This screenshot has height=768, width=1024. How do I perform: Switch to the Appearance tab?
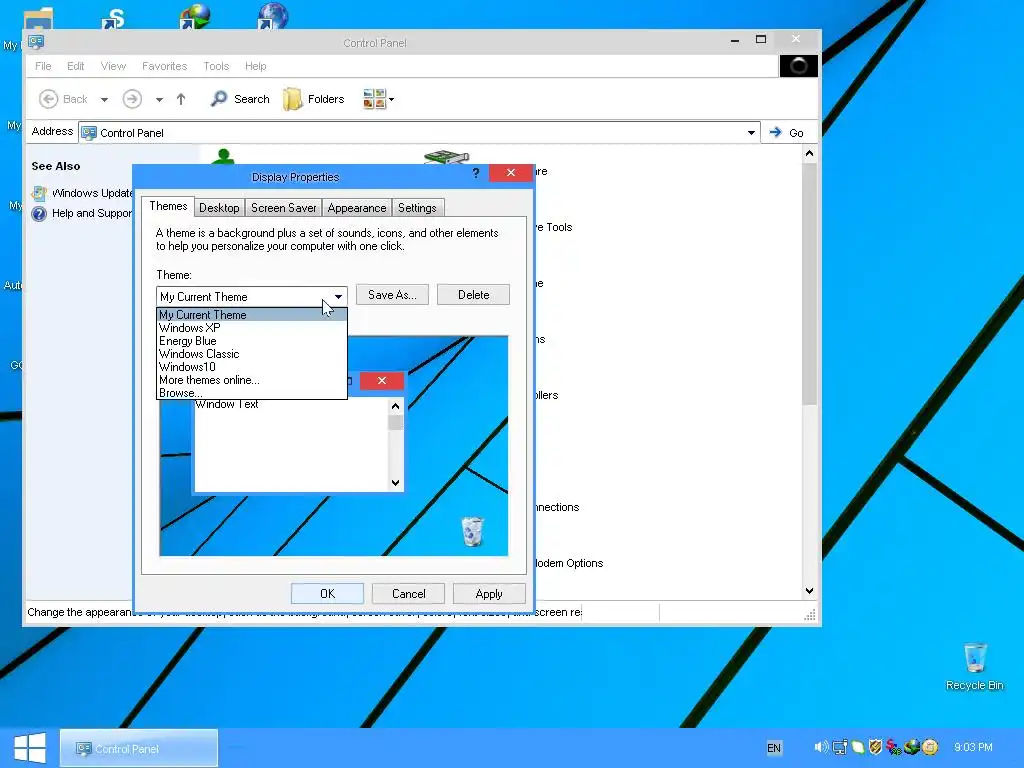[357, 208]
